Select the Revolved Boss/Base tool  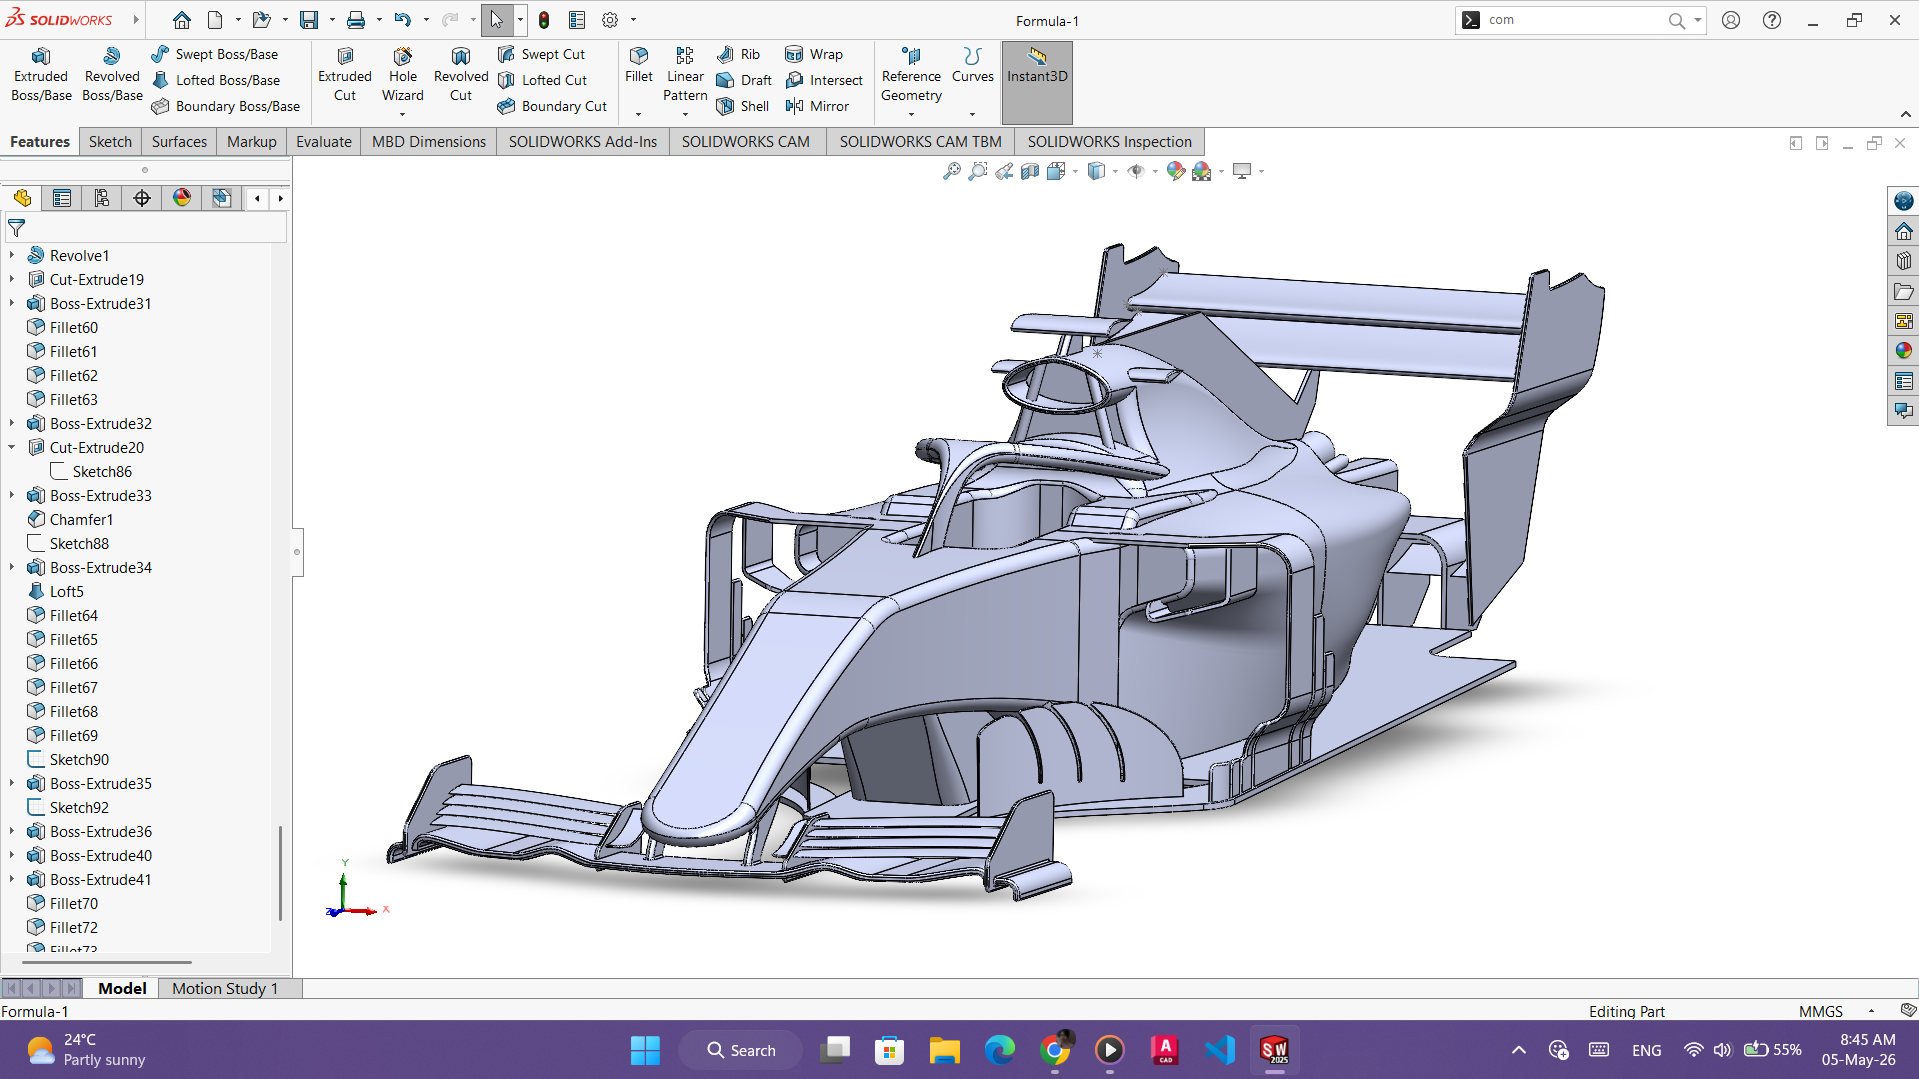click(112, 75)
